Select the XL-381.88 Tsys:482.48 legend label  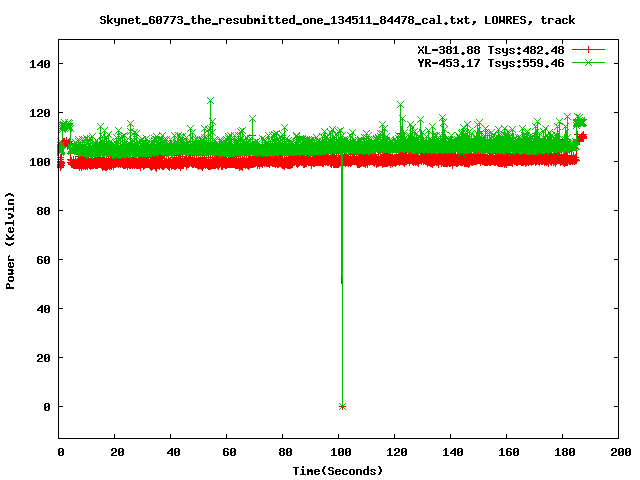point(491,50)
